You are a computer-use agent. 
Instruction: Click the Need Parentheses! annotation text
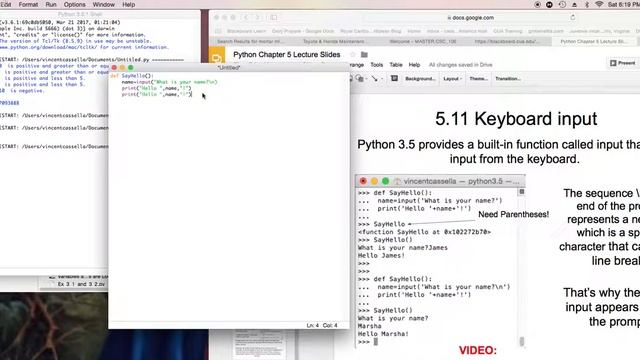[x=513, y=214]
